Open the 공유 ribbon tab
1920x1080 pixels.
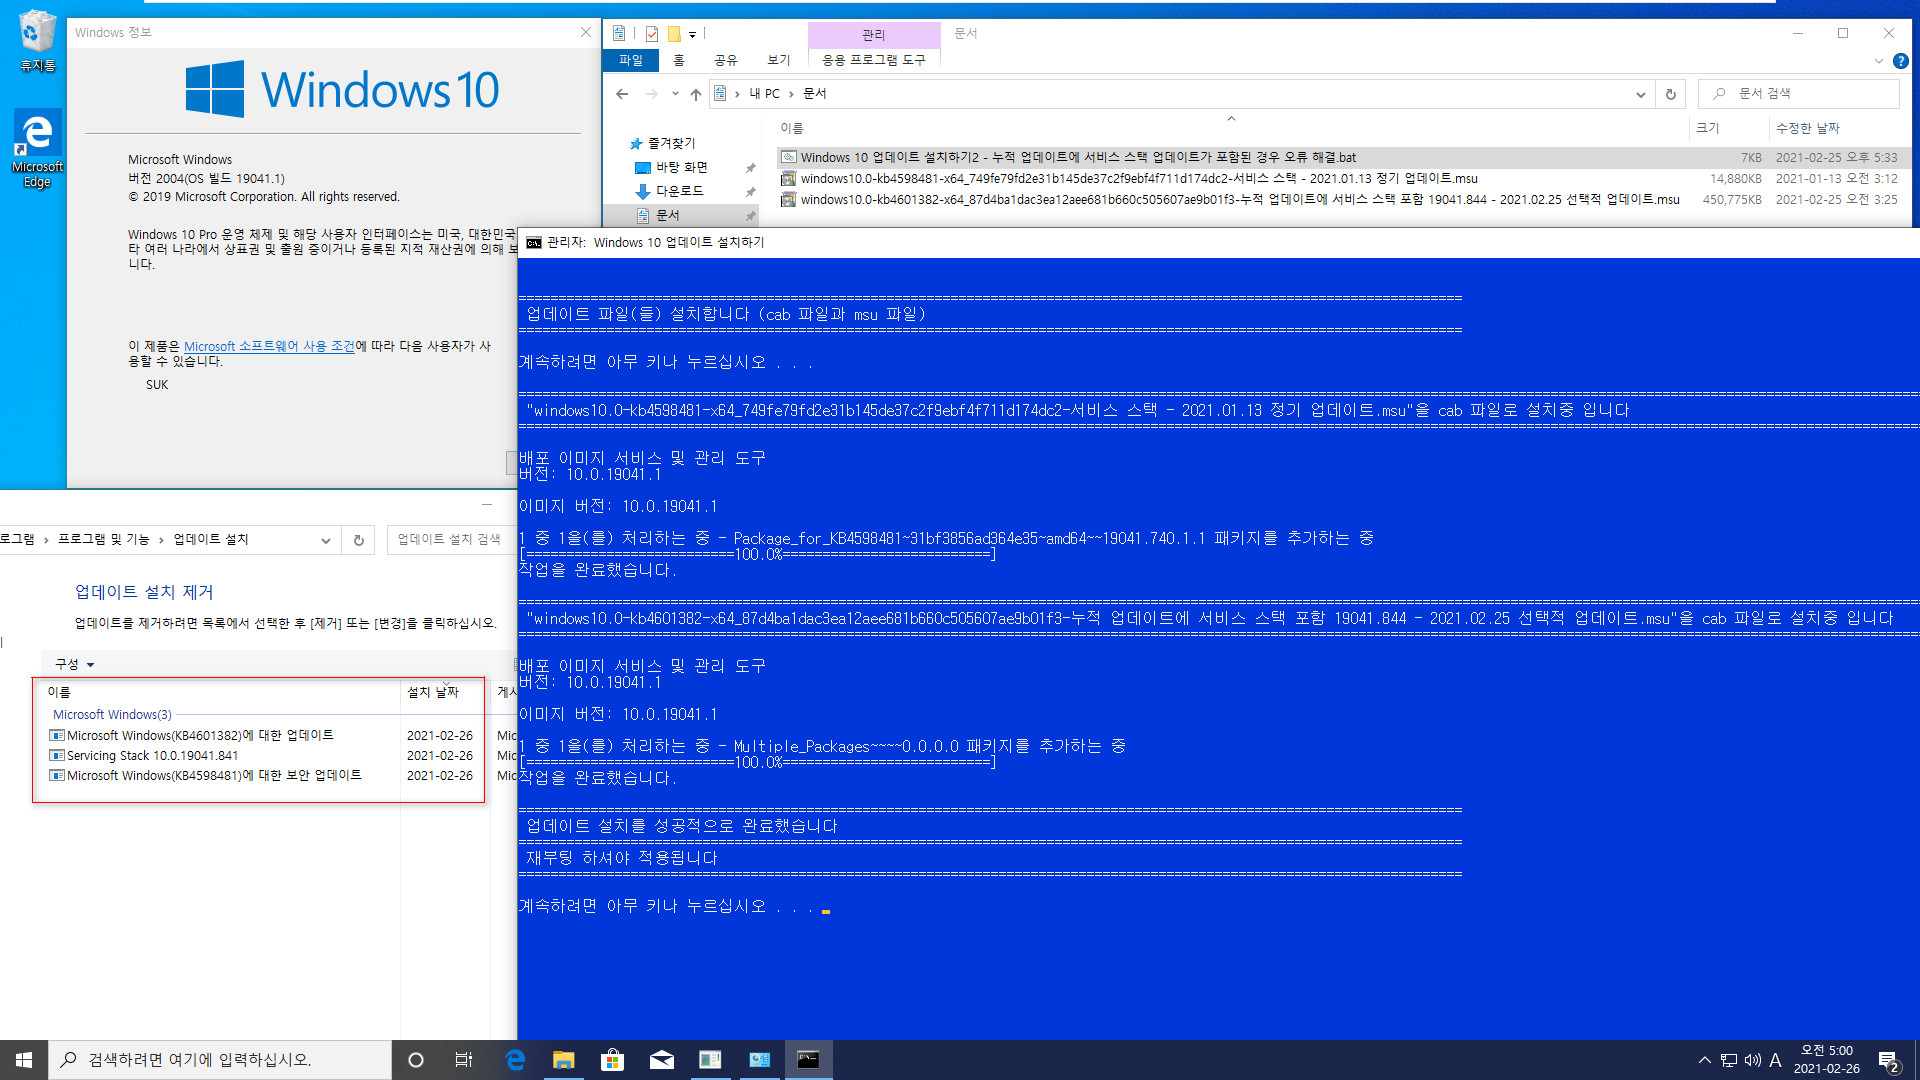click(x=726, y=61)
